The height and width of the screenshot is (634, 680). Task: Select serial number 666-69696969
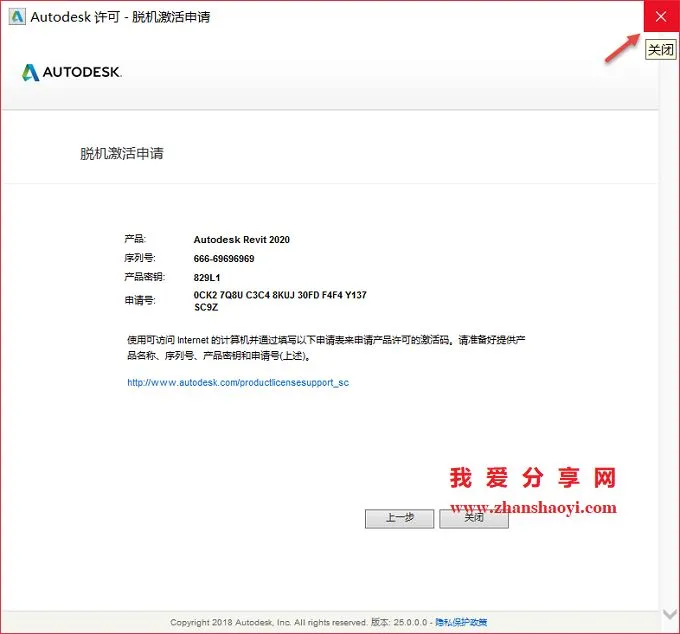[x=224, y=259]
